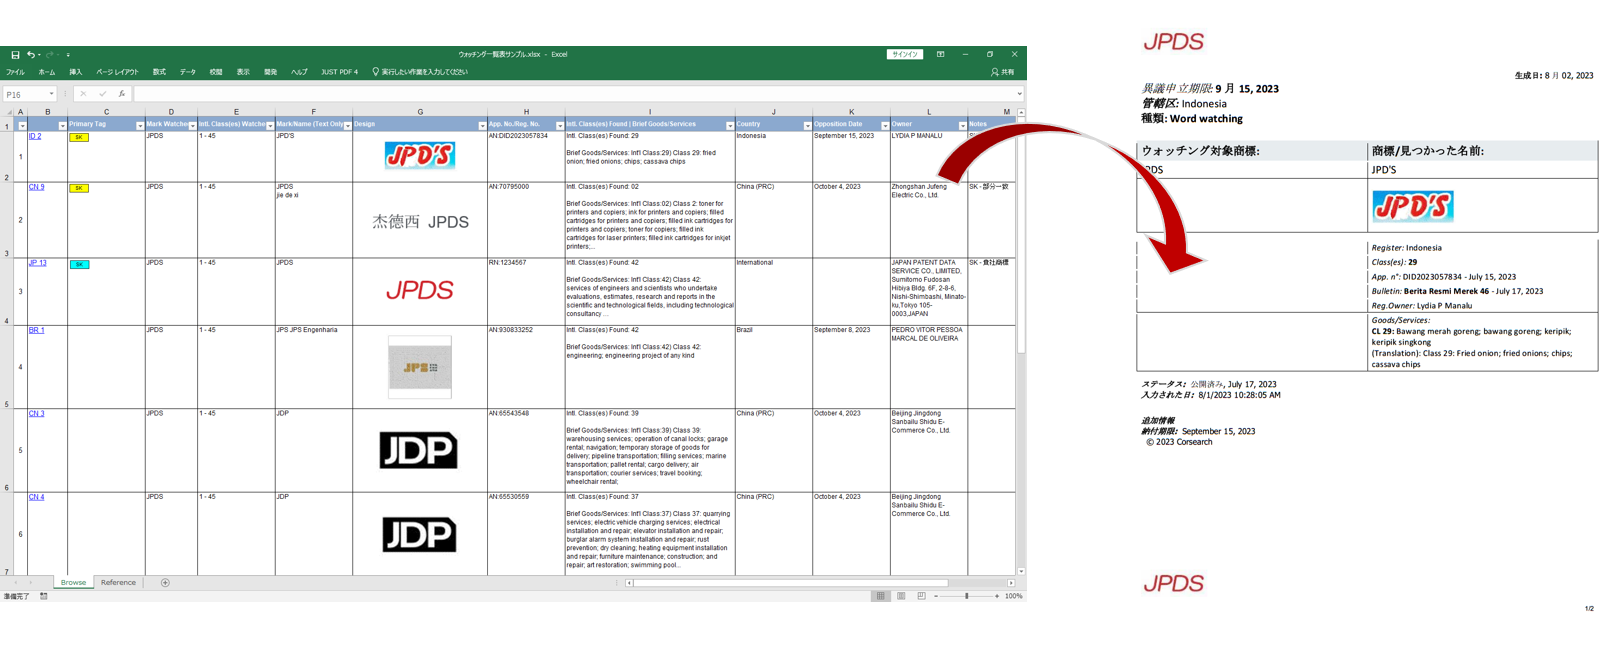Click the 共有 share button
Viewport: 1618px width, 648px height.
point(1002,72)
